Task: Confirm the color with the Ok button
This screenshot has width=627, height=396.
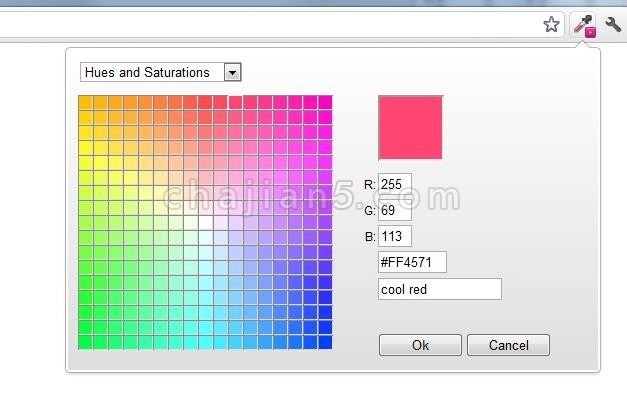Action: (420, 345)
